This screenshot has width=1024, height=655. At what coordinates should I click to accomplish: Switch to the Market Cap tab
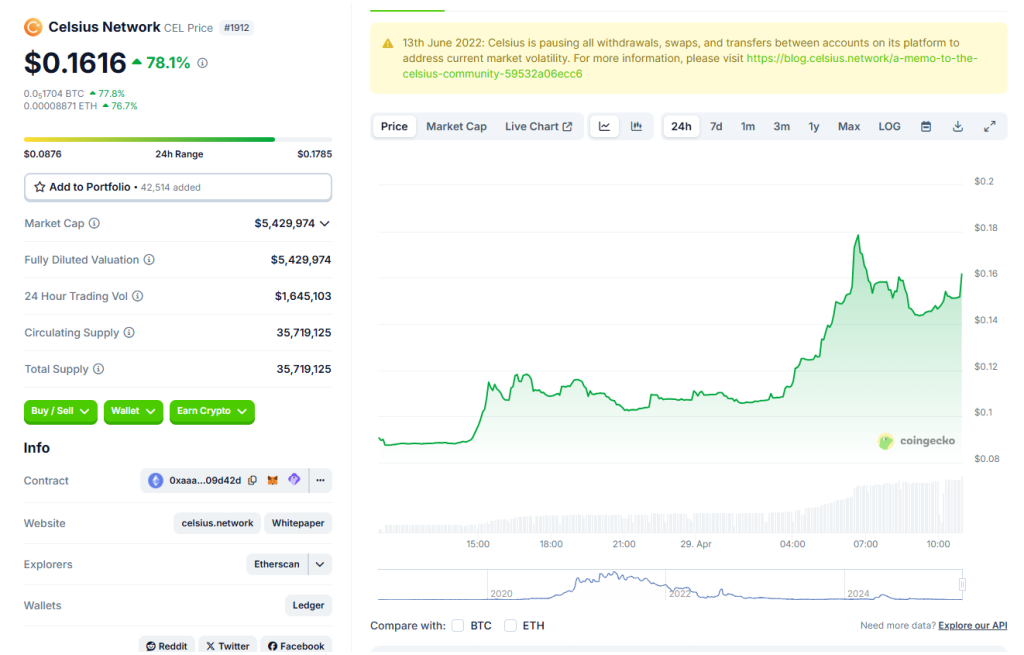[x=456, y=126]
